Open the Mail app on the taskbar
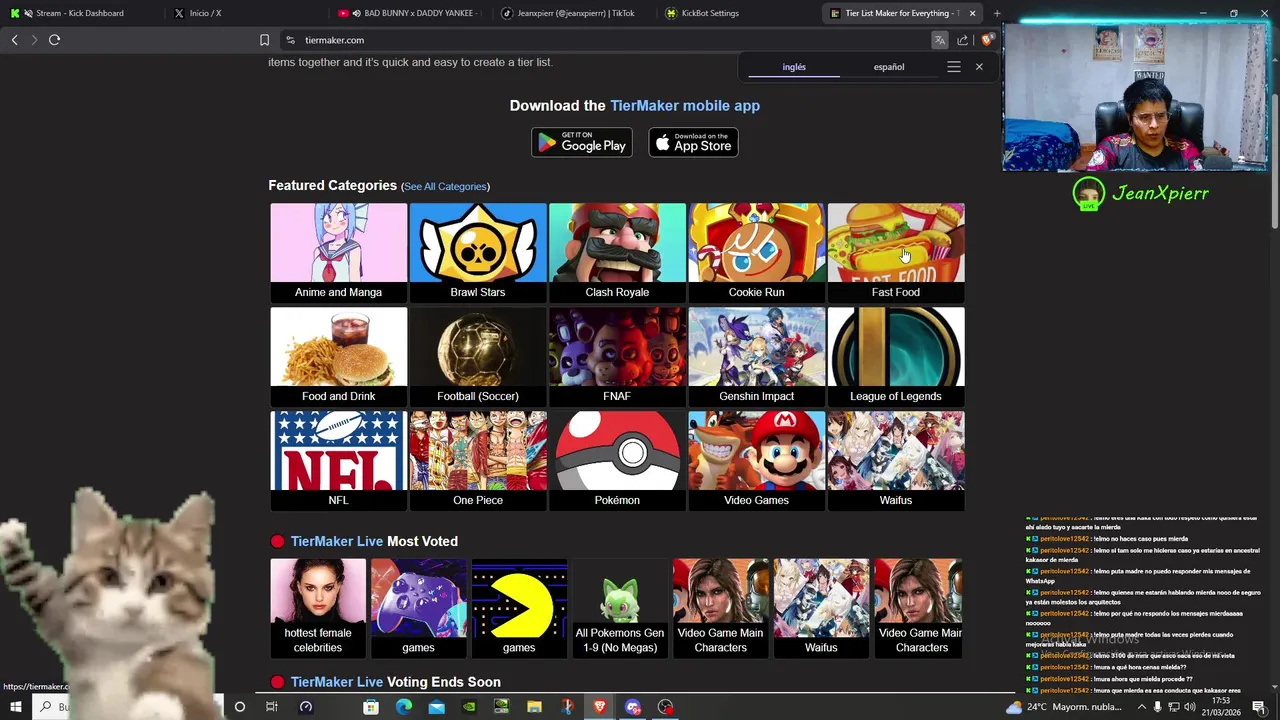The image size is (1280, 720). tap(437, 707)
